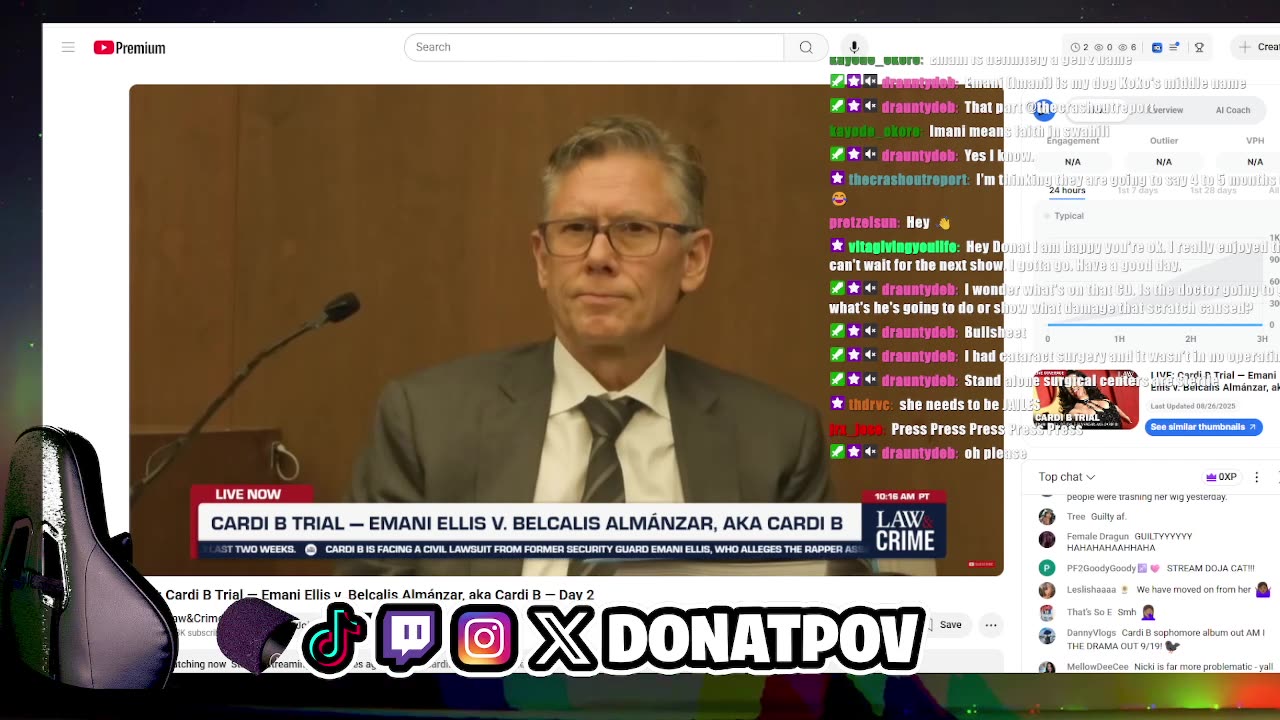
Task: Click the X overlay logo
Action: (561, 637)
